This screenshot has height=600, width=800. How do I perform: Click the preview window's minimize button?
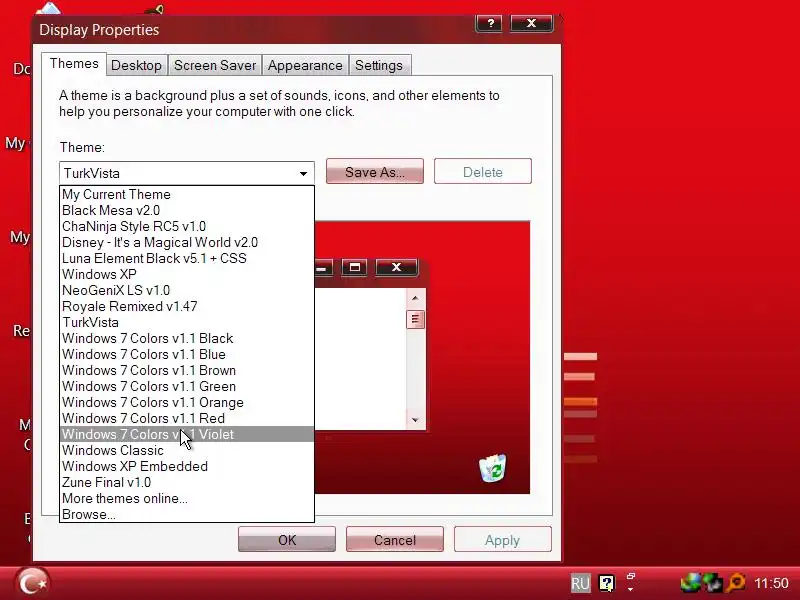pyautogui.click(x=323, y=267)
